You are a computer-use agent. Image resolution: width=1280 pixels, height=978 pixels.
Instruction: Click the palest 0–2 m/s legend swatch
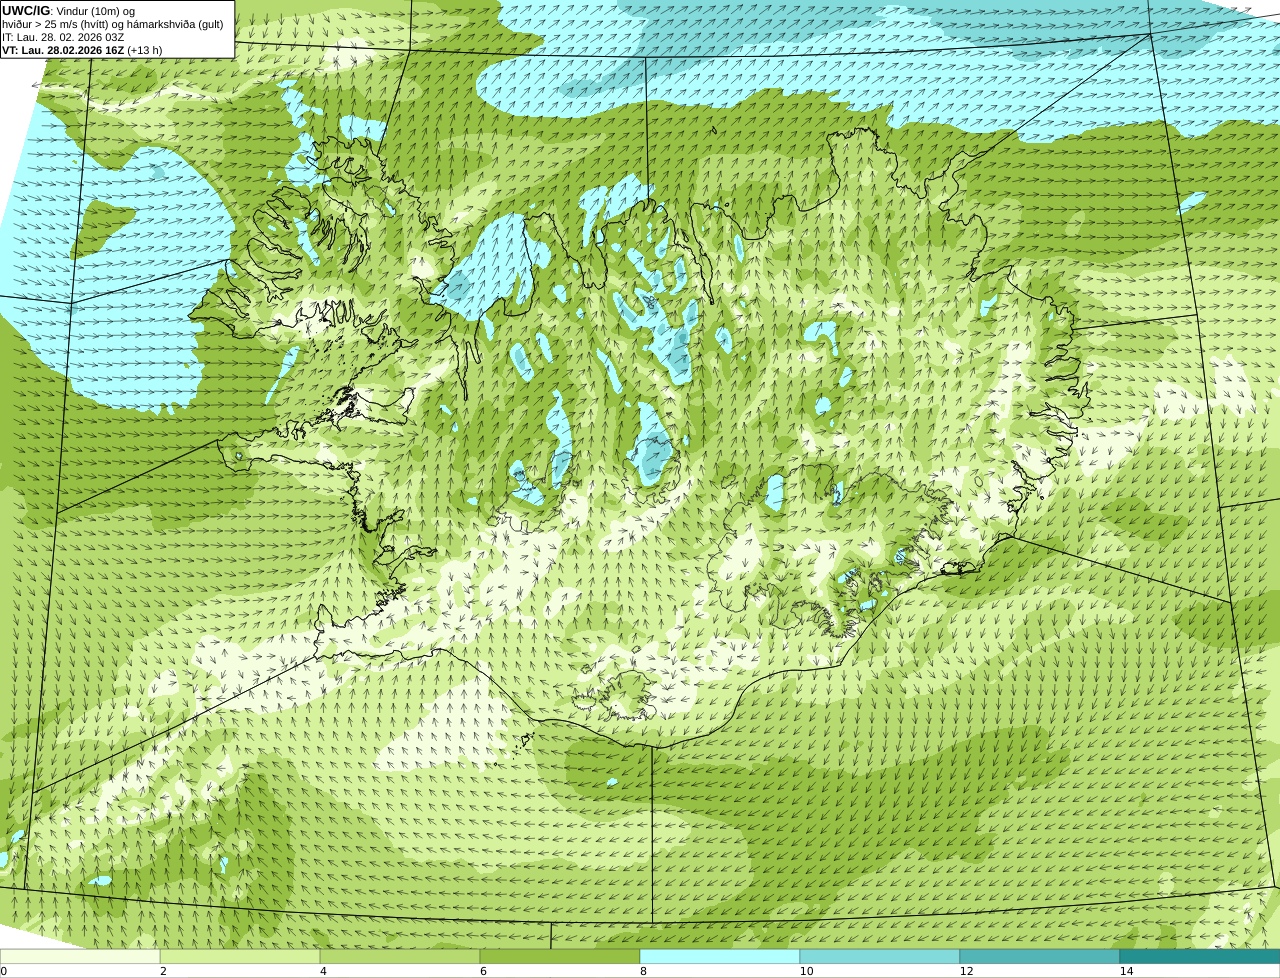pyautogui.click(x=80, y=956)
